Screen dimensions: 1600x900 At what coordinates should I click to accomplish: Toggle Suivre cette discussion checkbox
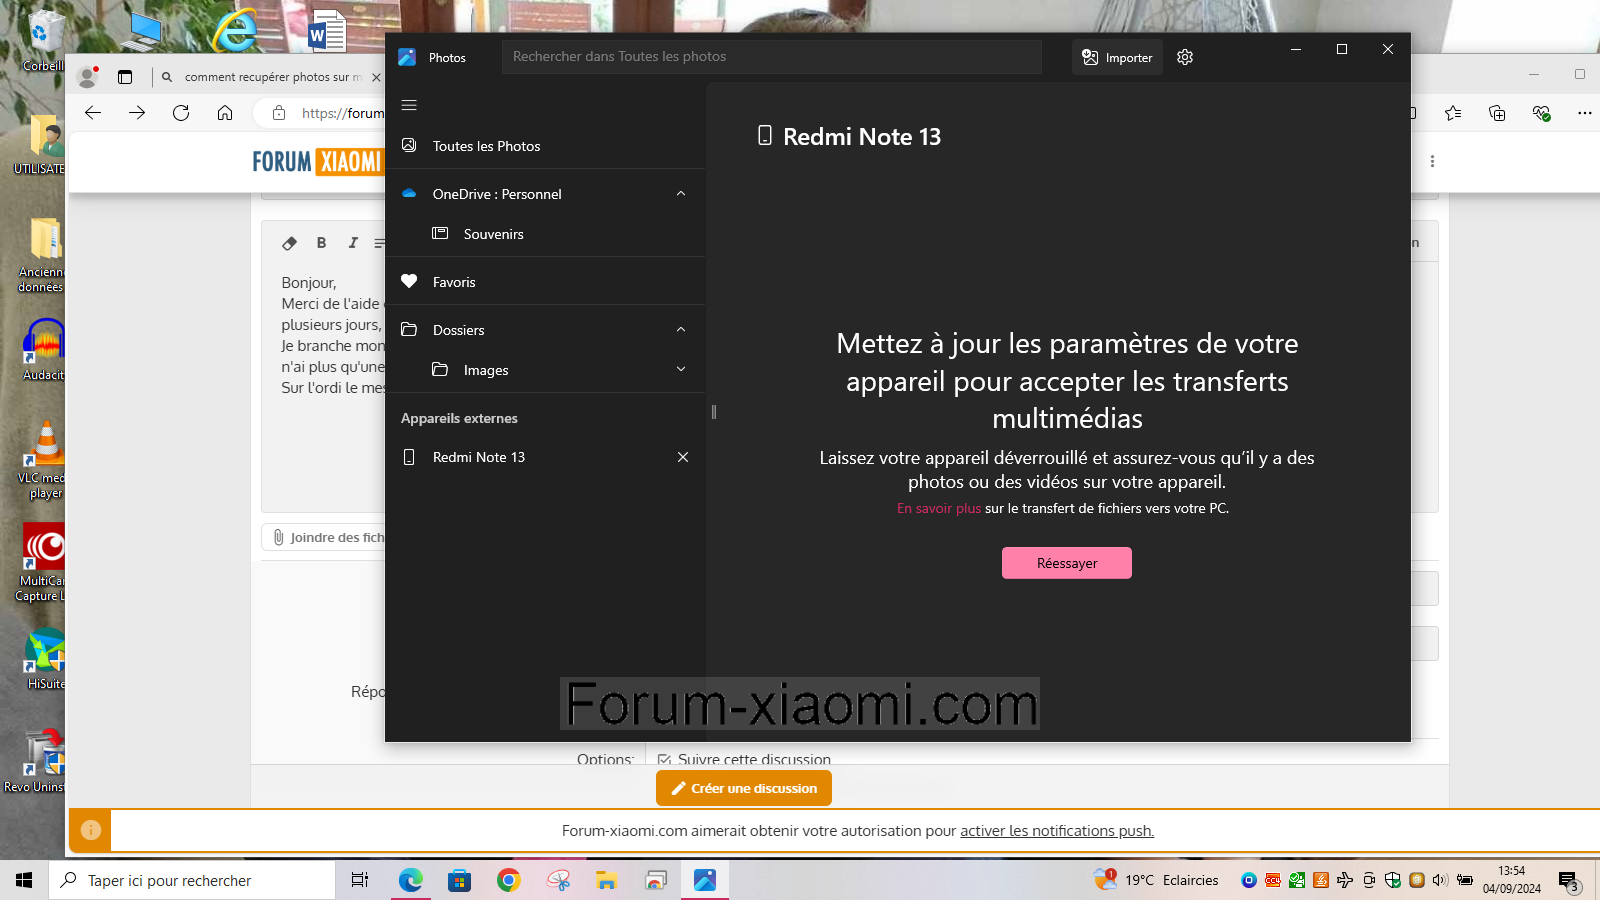click(664, 760)
